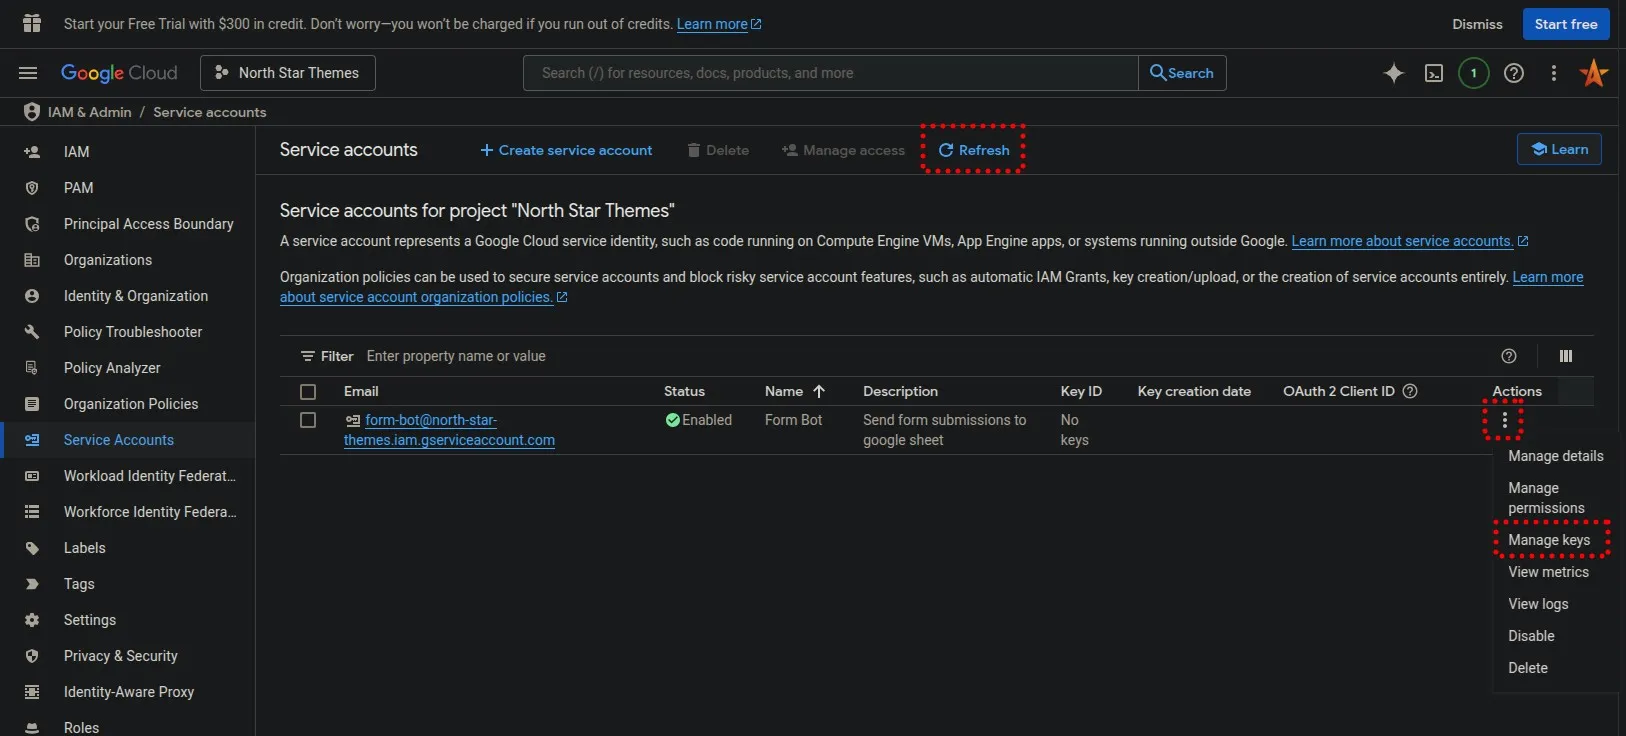Select Manage details from actions menu
Image resolution: width=1626 pixels, height=736 pixels.
pos(1555,456)
